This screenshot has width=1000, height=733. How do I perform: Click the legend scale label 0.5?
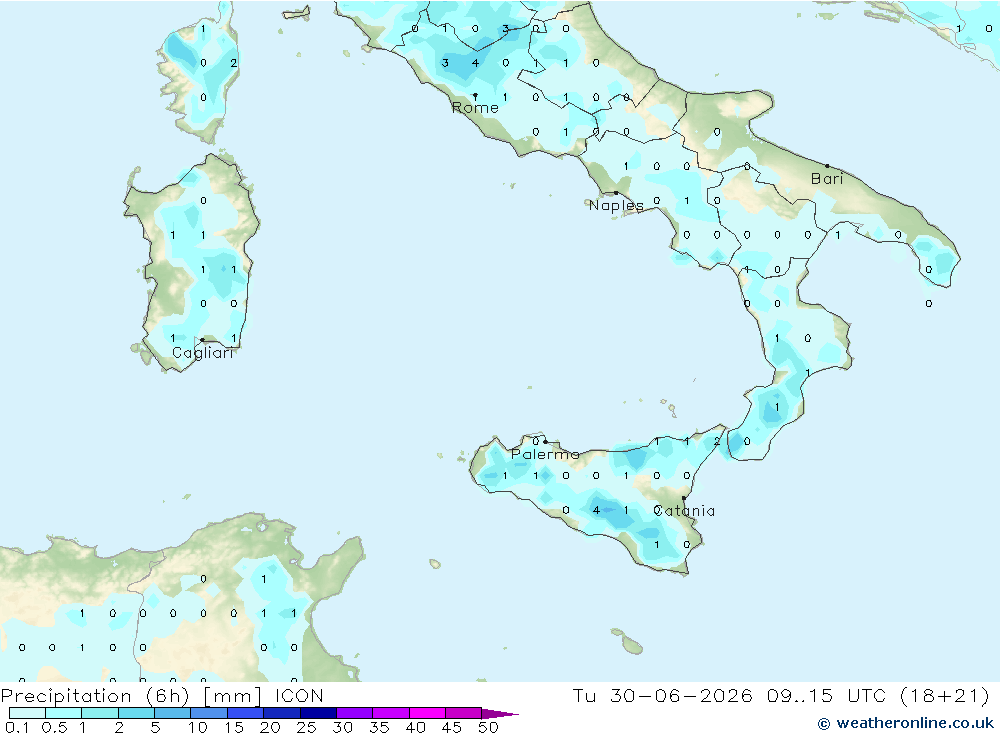[54, 727]
